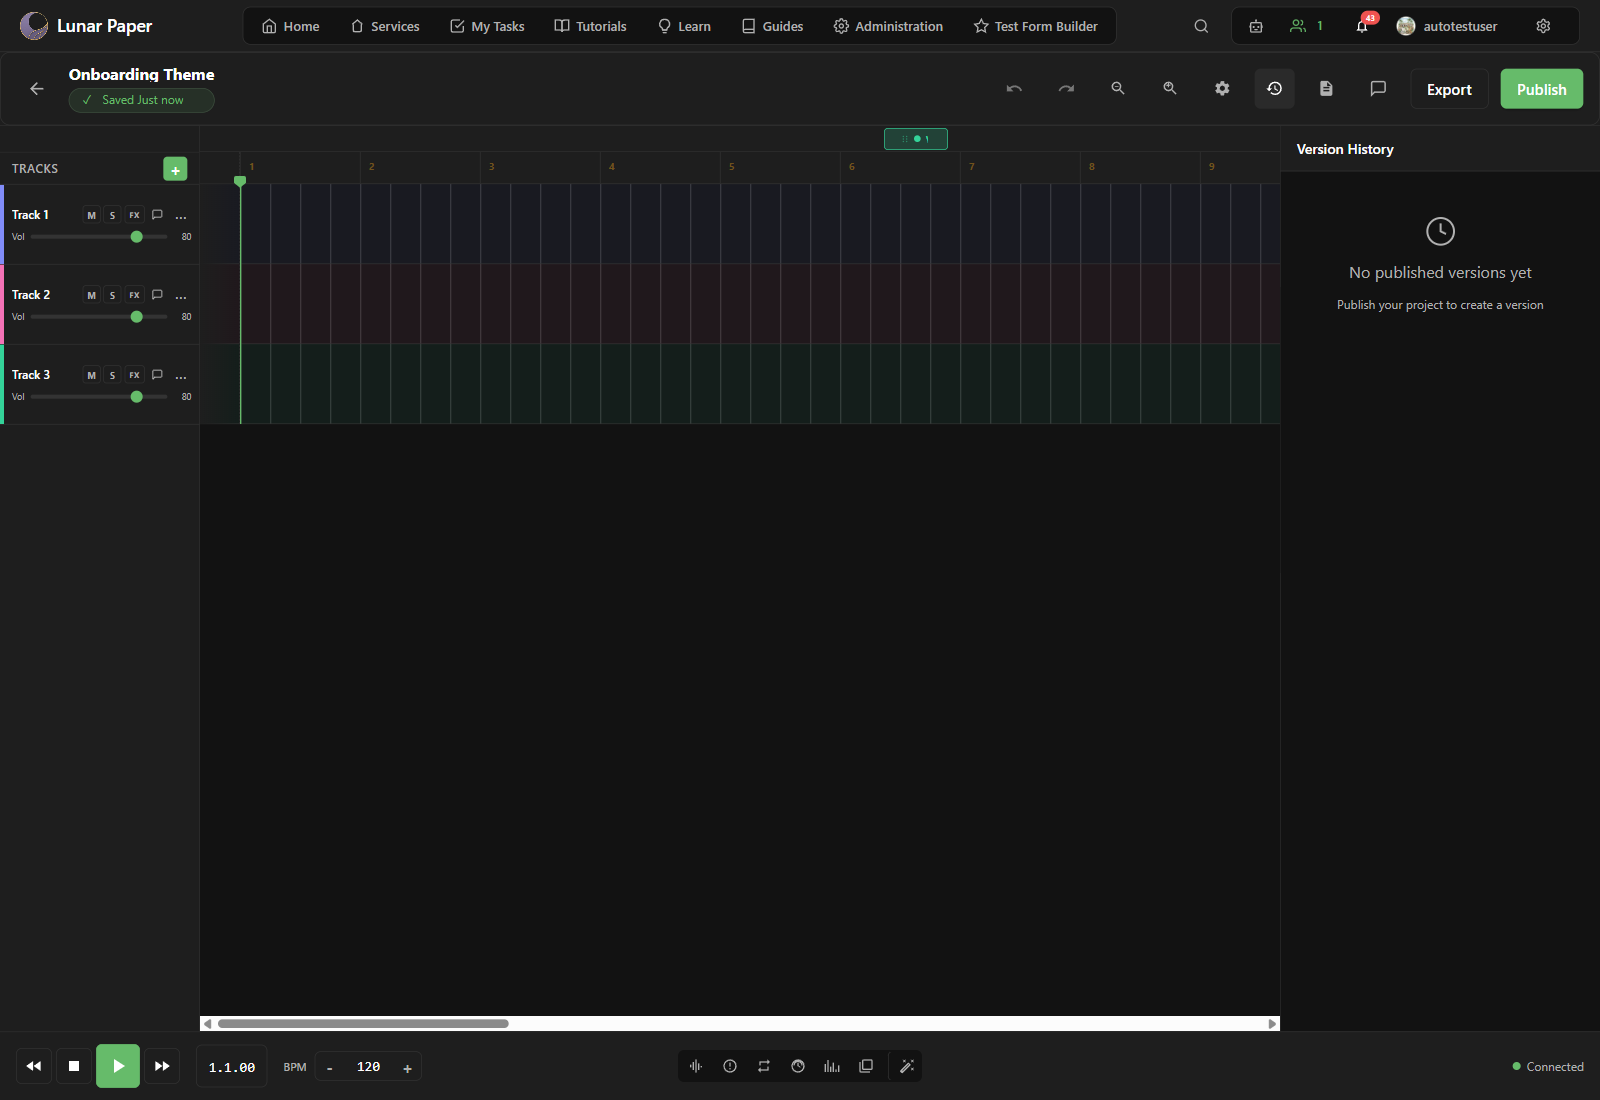Open the search magnifier in top bar
1600x1100 pixels.
[x=1201, y=26]
